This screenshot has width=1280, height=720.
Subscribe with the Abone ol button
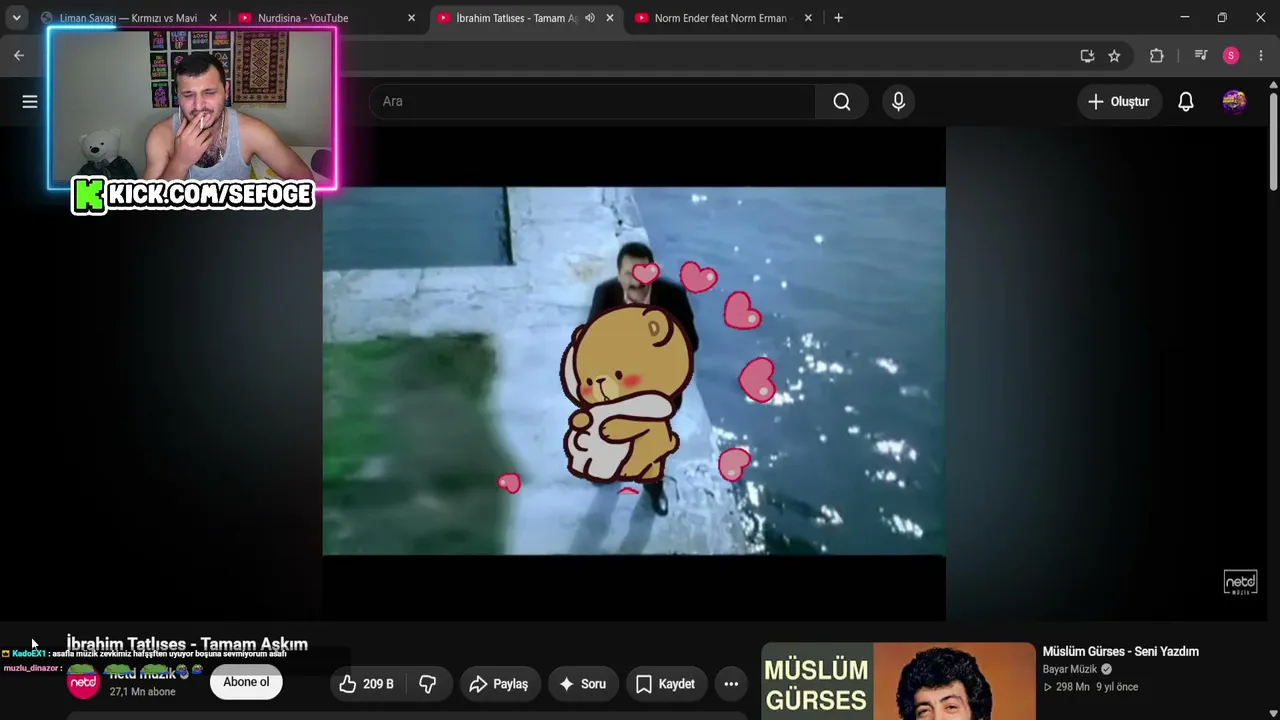(x=246, y=682)
